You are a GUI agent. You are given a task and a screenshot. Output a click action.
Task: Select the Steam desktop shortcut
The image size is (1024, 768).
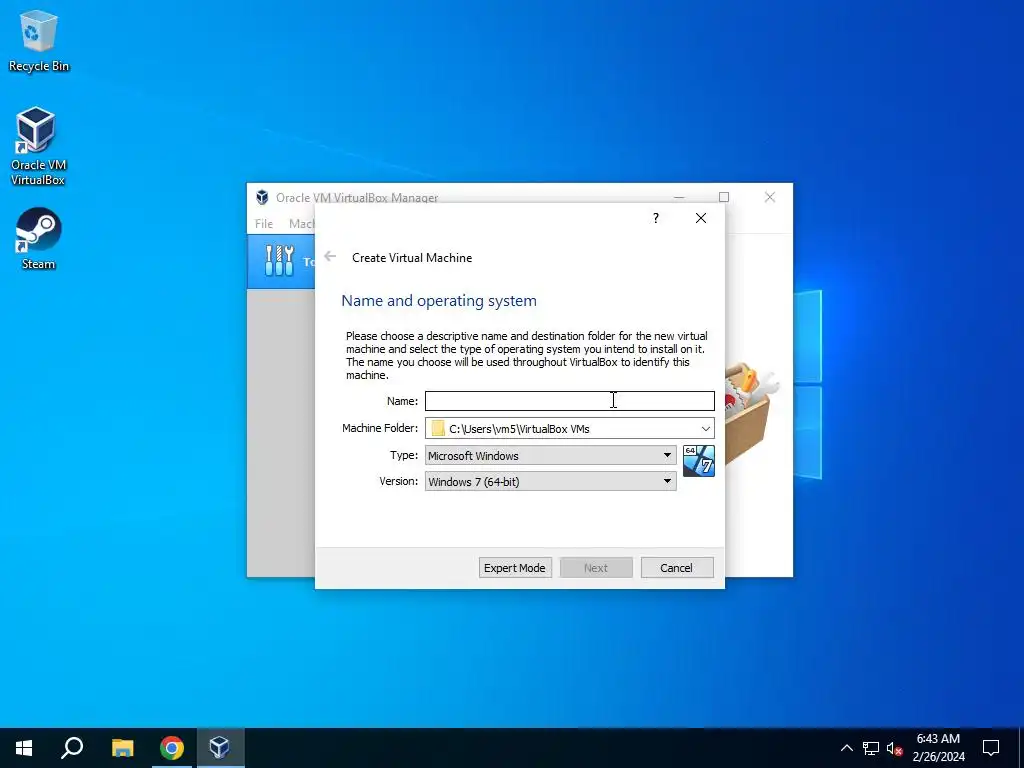pos(38,238)
